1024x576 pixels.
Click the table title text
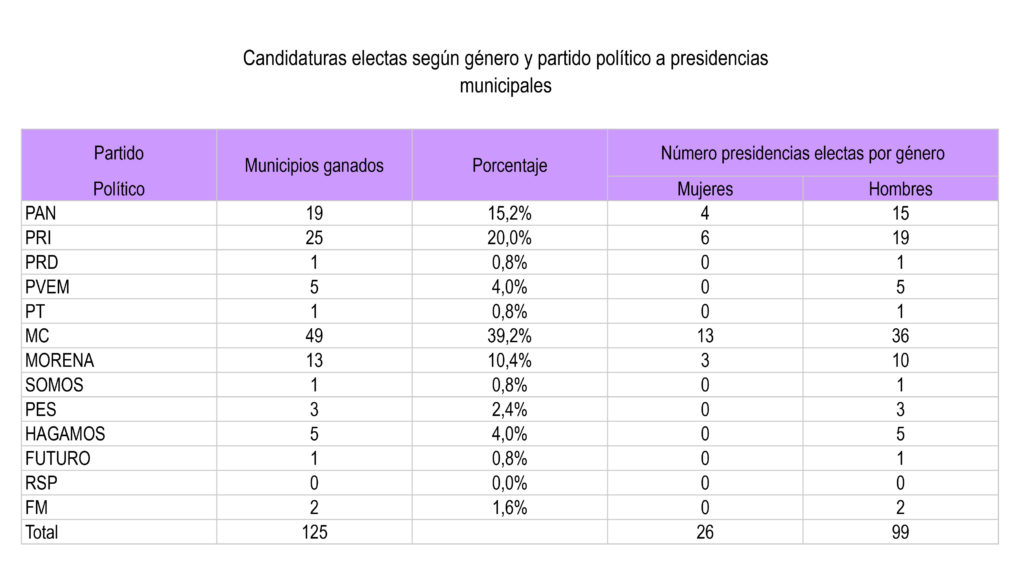point(505,72)
